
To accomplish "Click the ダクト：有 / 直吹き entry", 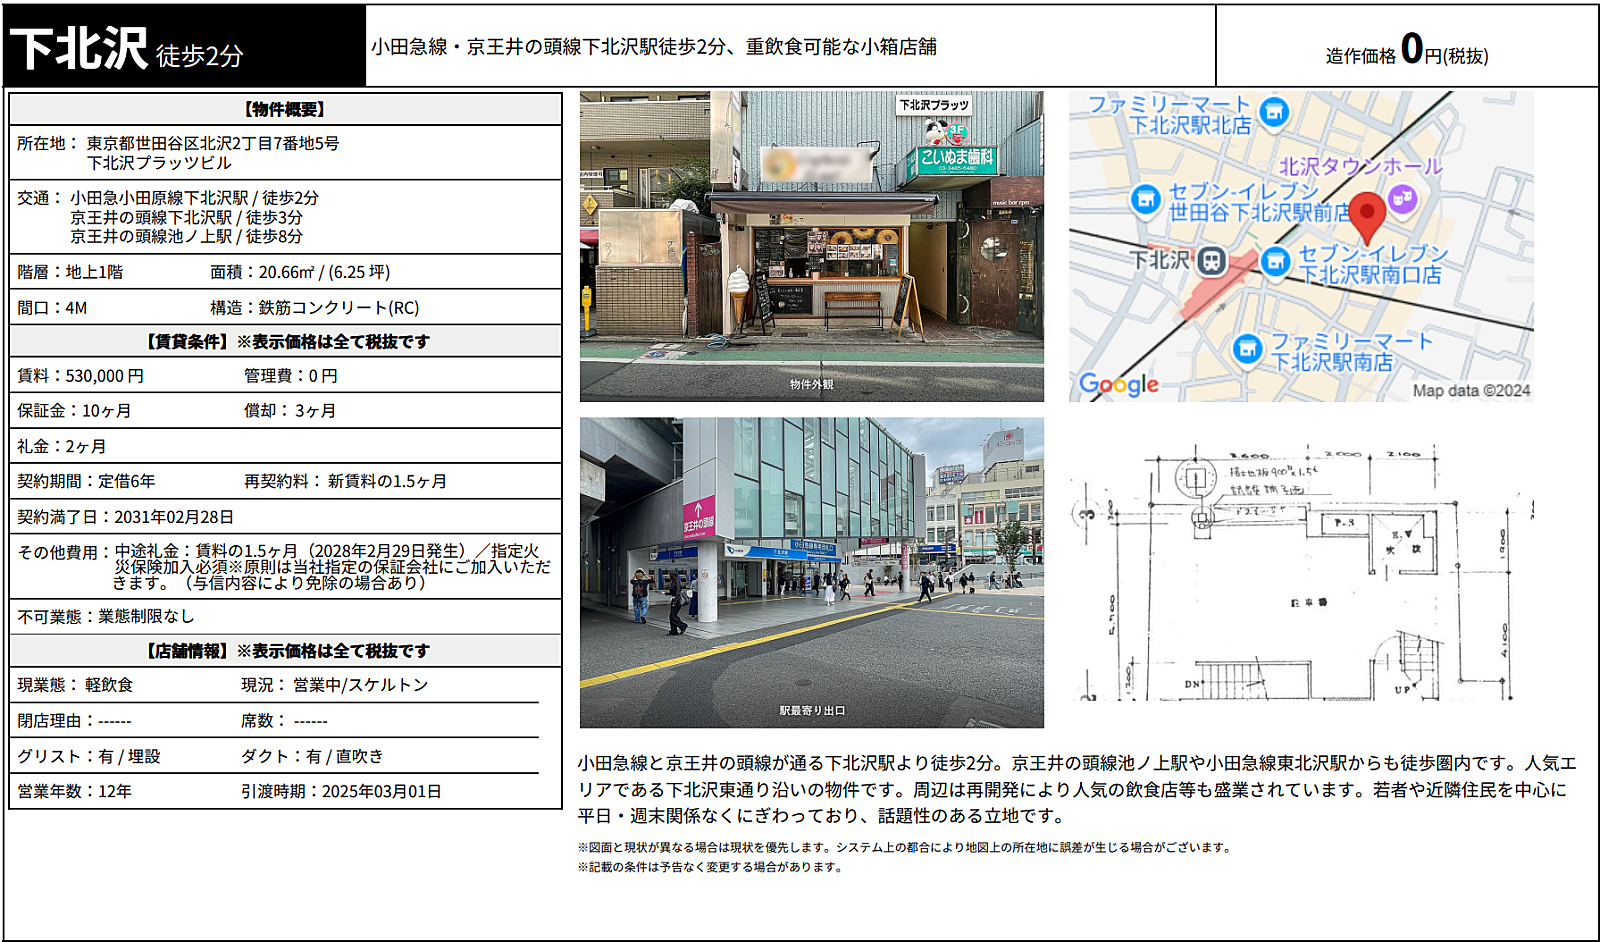I will coord(312,756).
